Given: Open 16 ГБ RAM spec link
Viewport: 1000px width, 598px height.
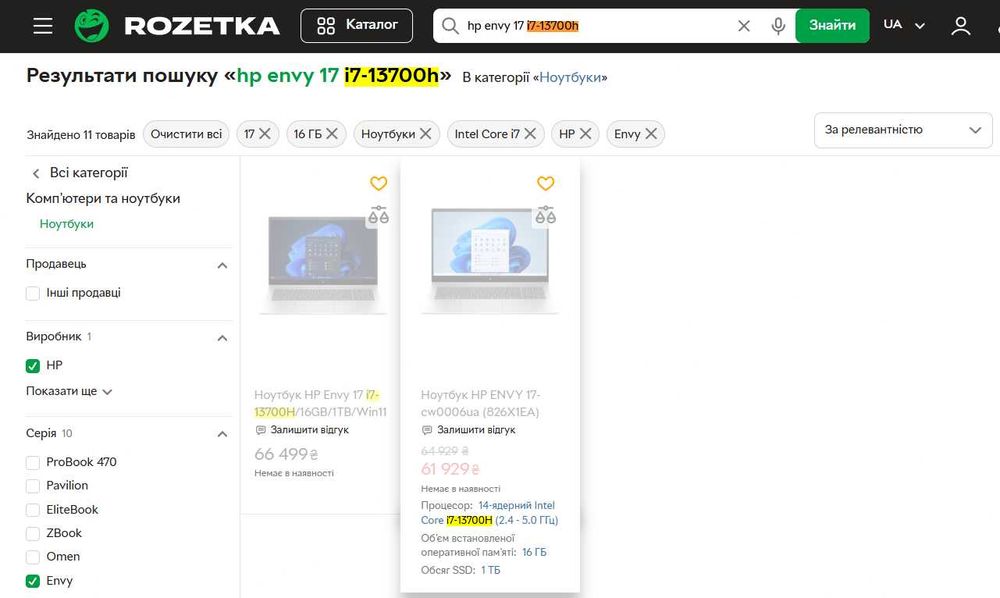Looking at the screenshot, I should click(534, 553).
